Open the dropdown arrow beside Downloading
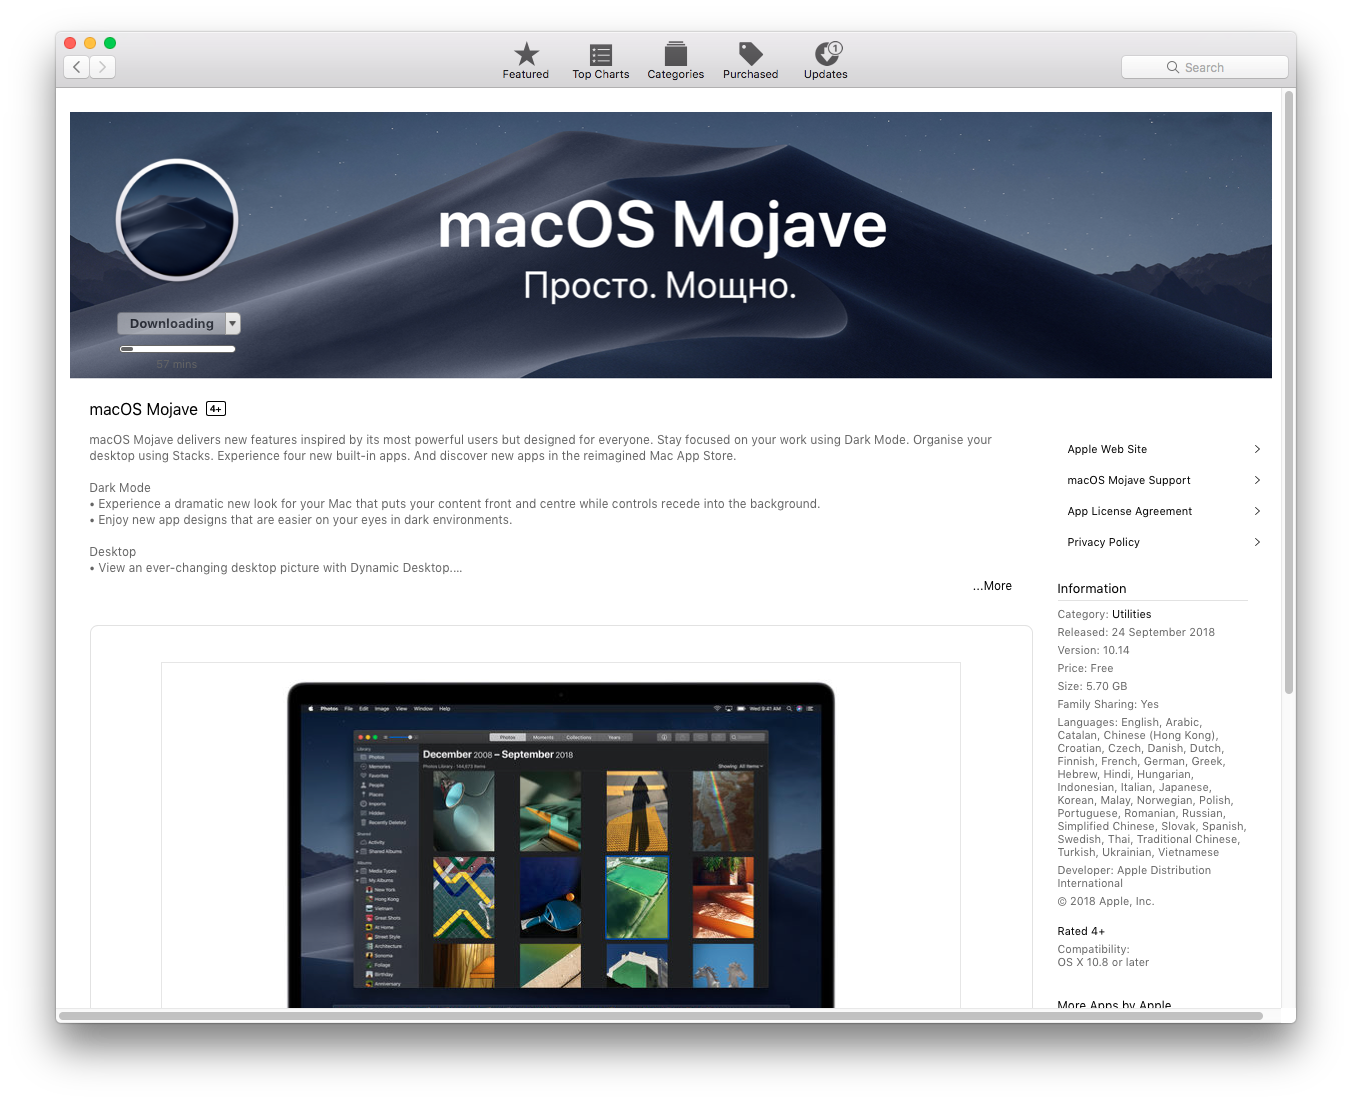 (233, 323)
